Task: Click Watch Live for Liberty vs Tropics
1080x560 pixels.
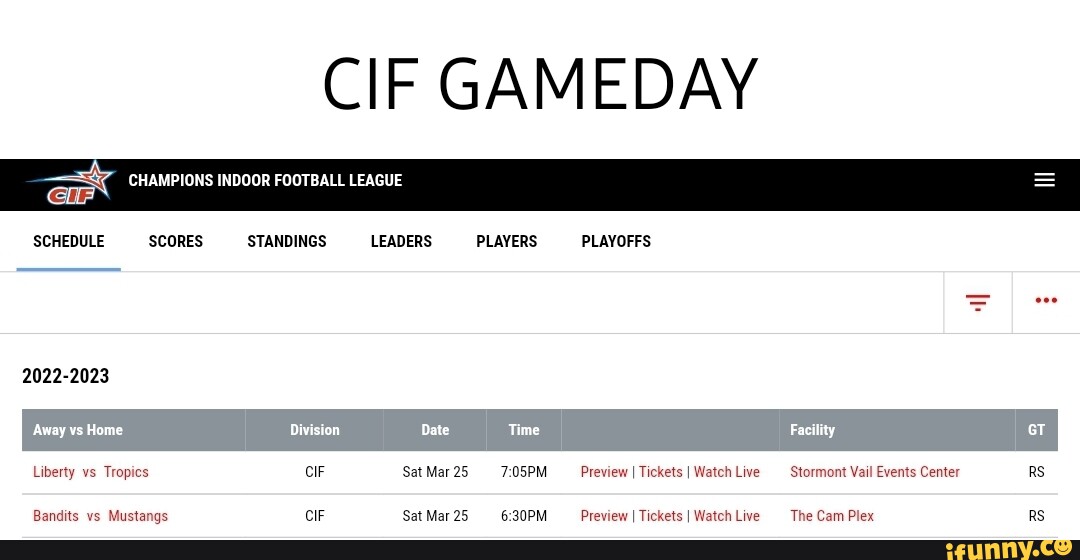Action: pyautogui.click(x=727, y=472)
